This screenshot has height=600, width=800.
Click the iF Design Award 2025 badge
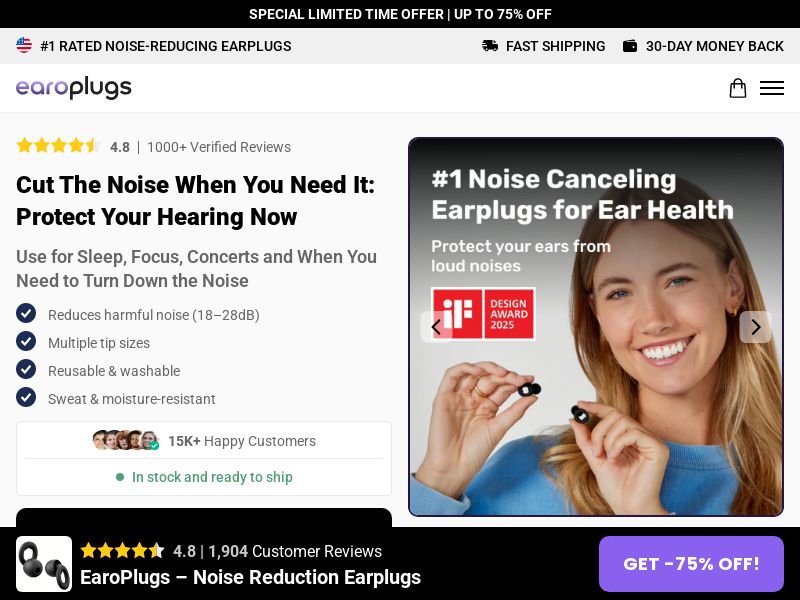click(483, 314)
